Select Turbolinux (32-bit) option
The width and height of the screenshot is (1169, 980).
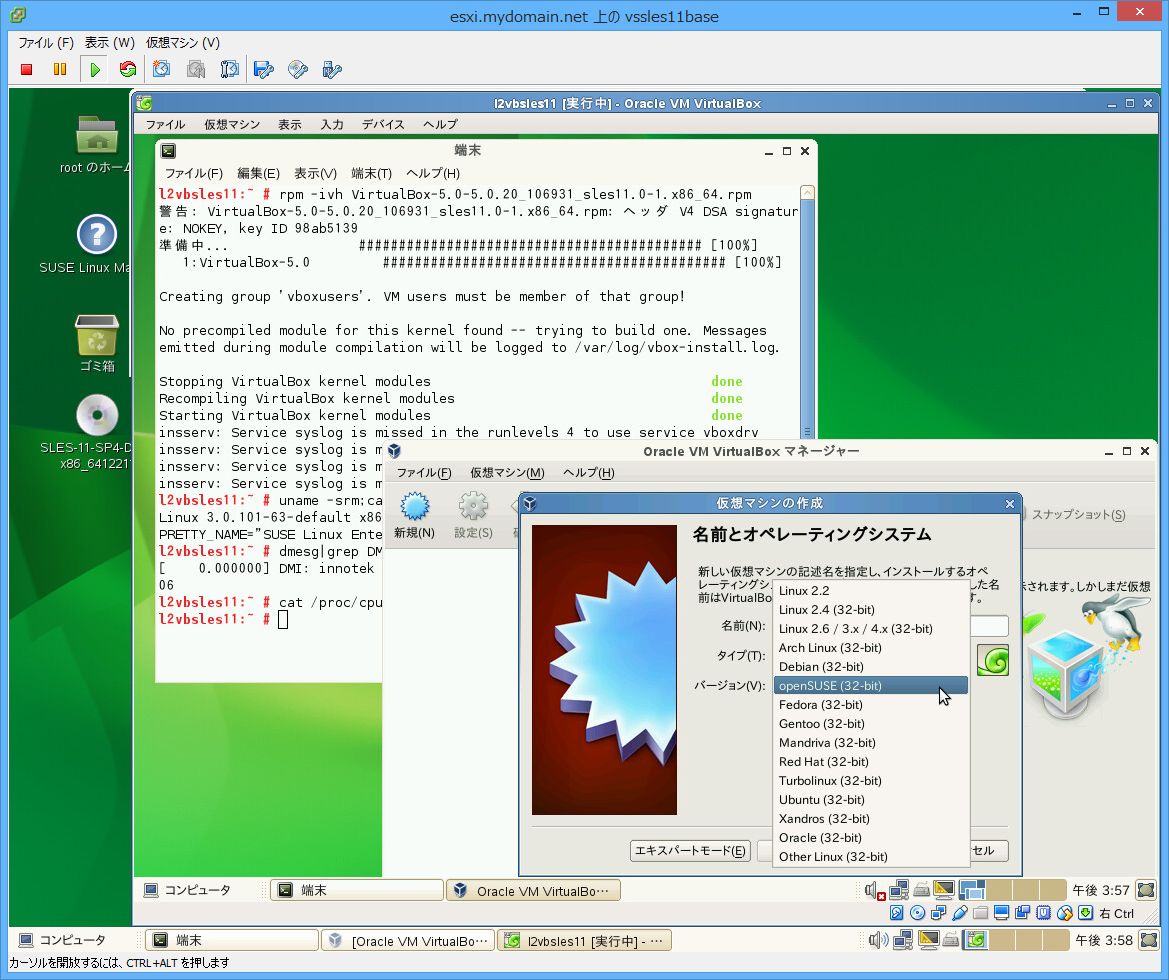pos(871,781)
